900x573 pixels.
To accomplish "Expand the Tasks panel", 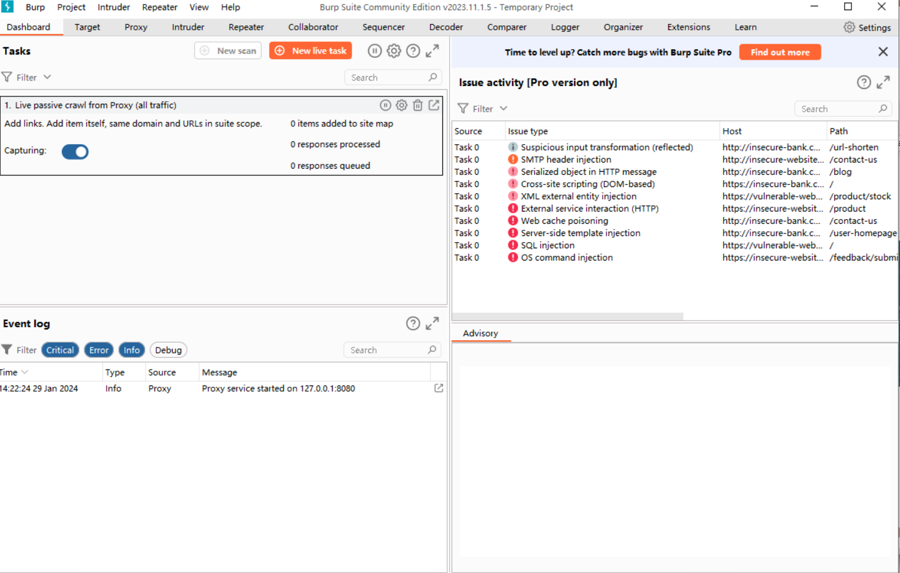I will pos(432,51).
